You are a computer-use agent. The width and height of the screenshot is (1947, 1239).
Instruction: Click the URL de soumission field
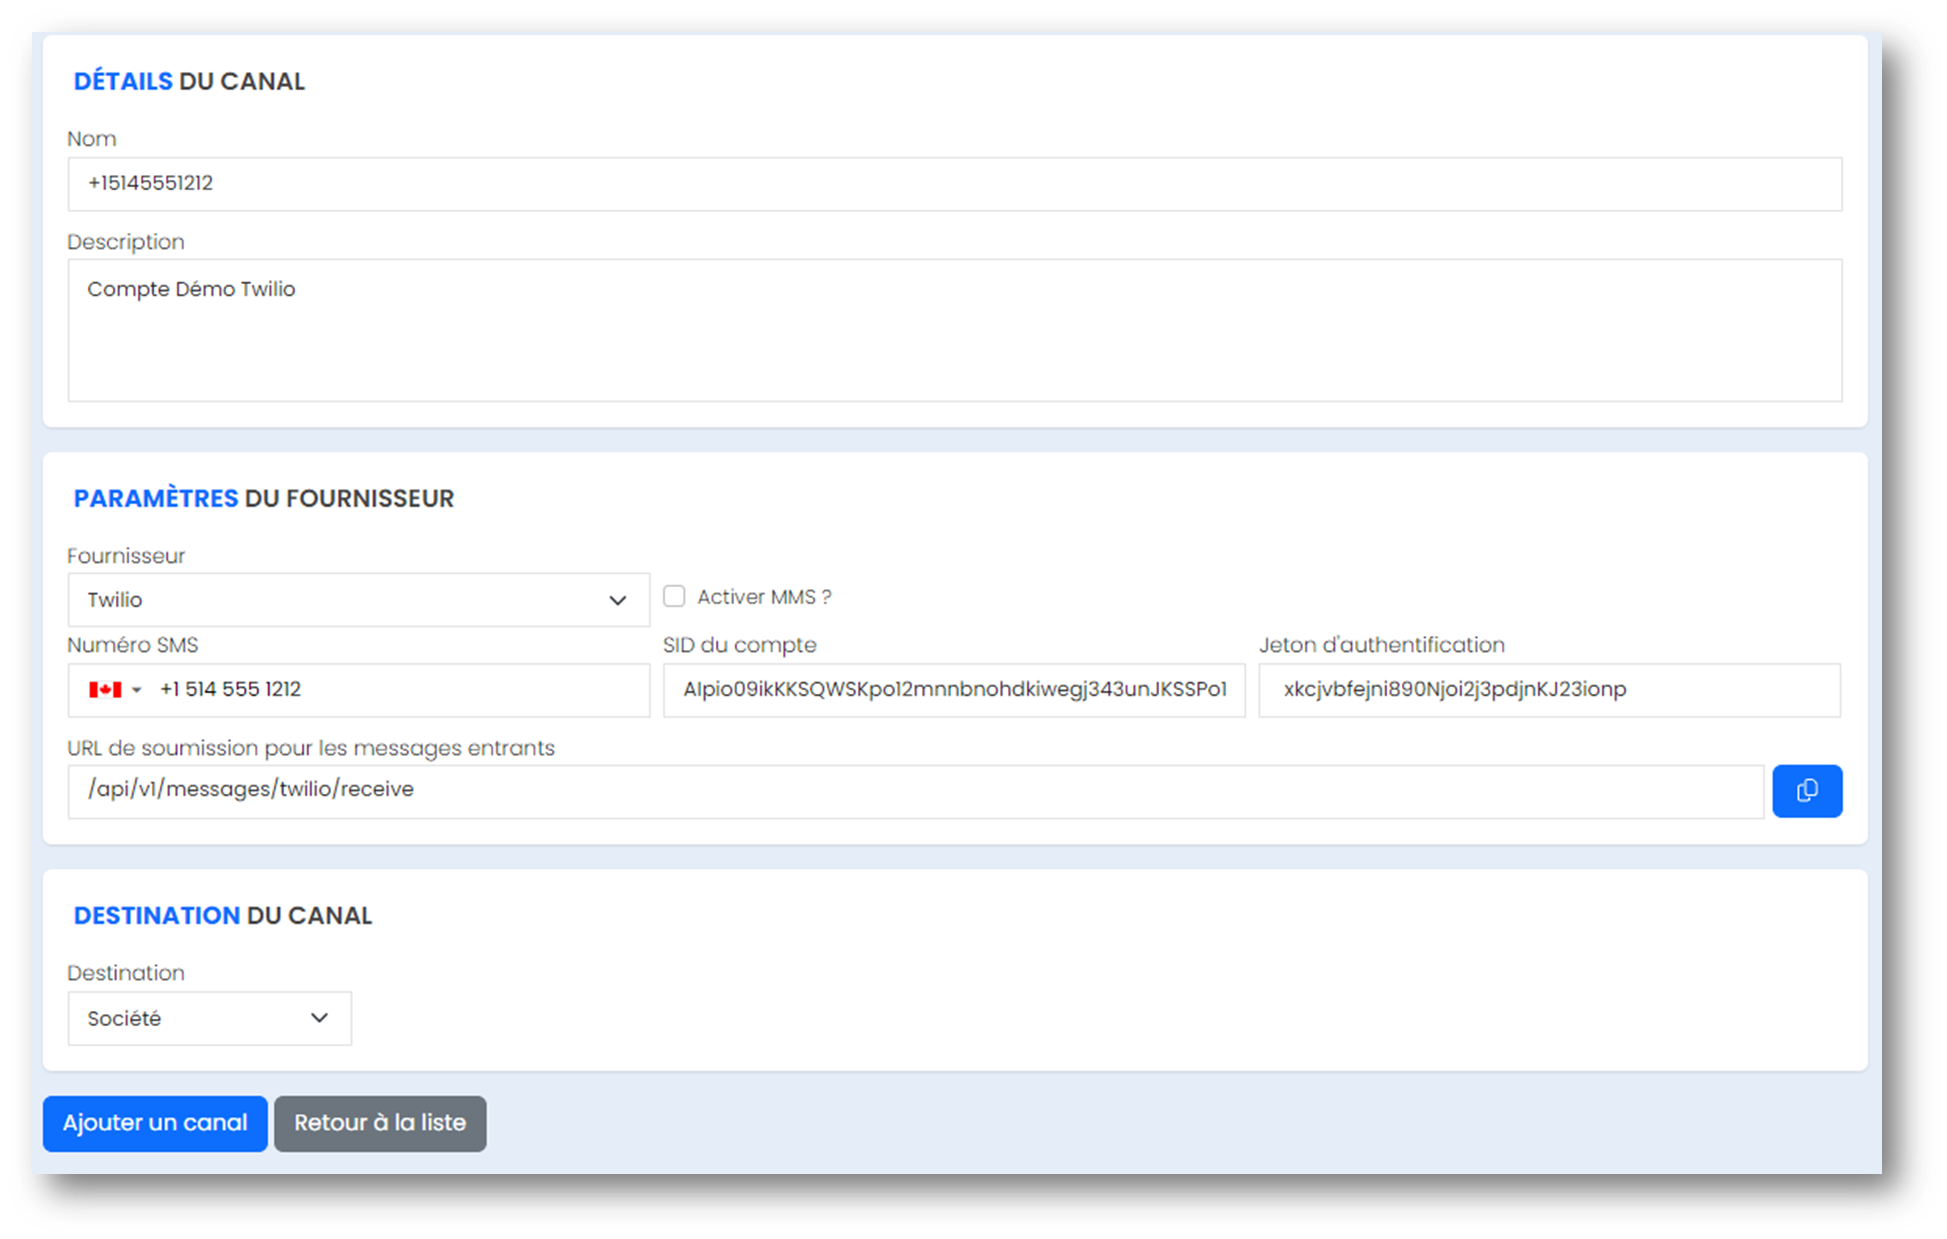click(x=915, y=791)
